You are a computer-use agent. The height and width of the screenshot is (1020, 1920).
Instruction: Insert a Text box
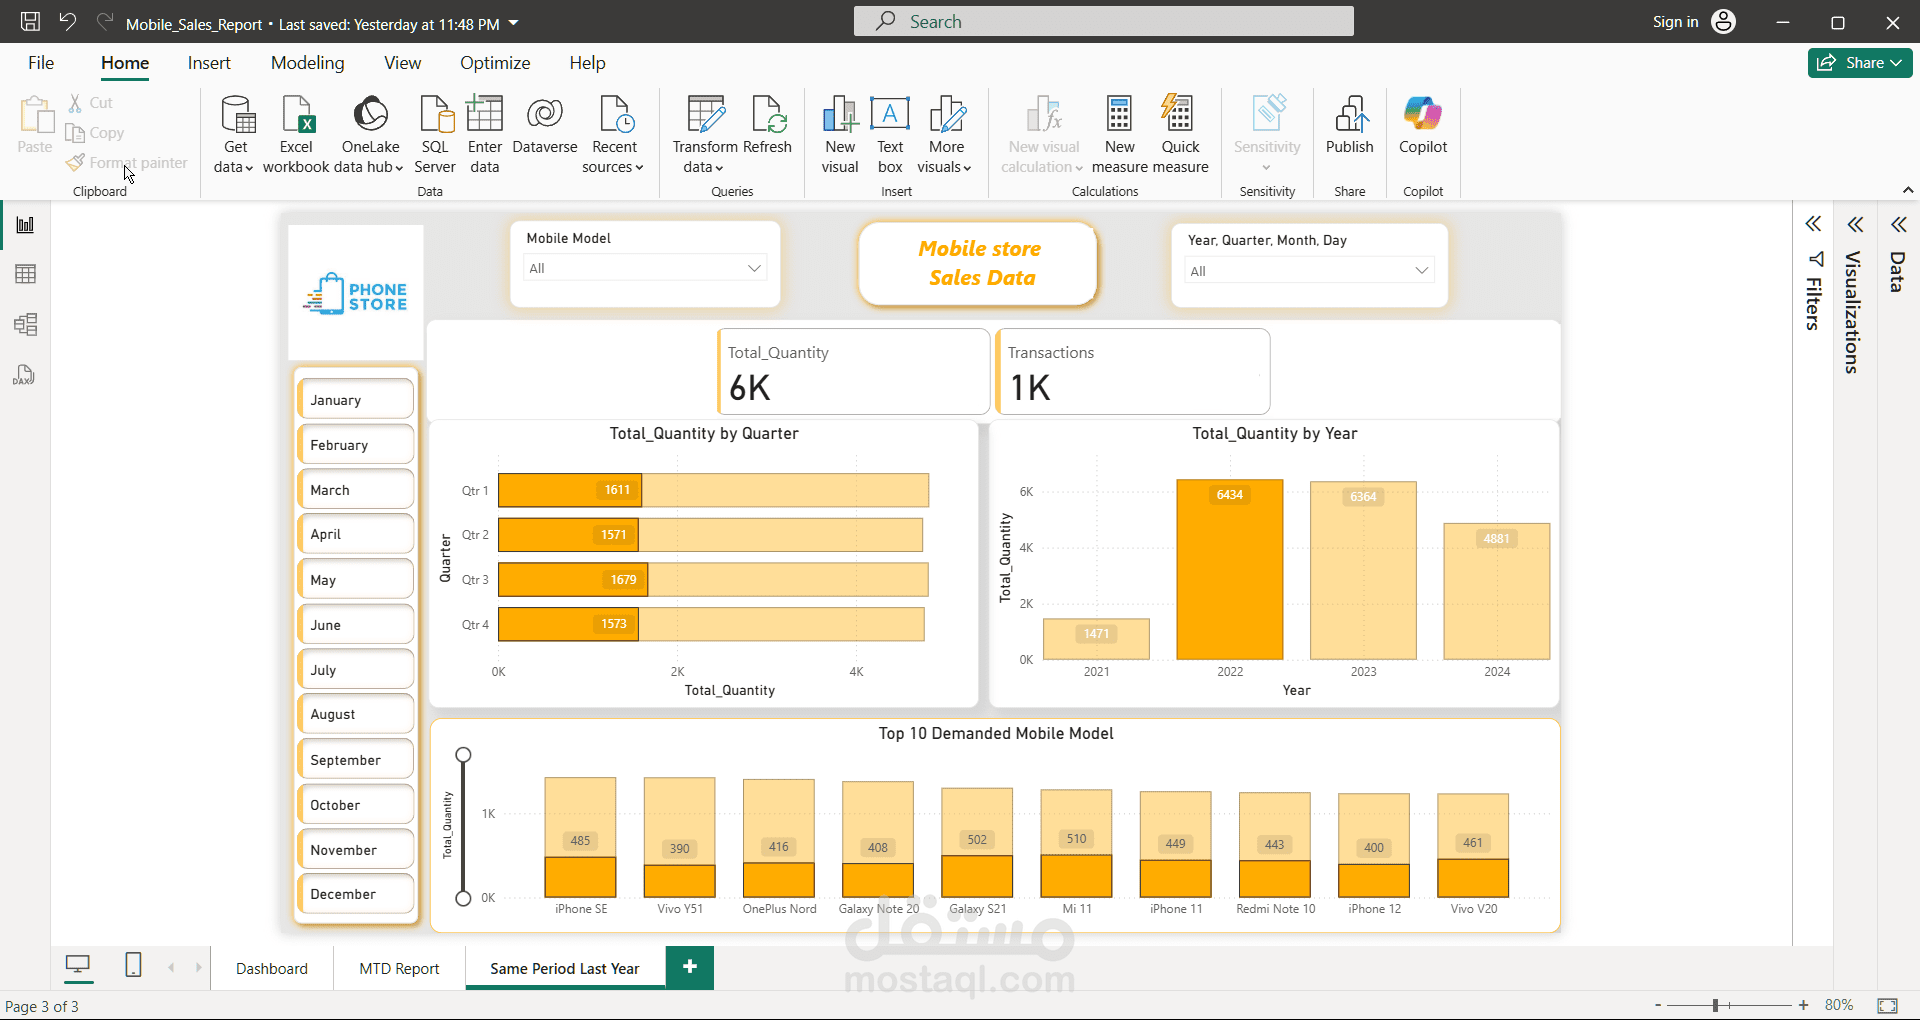[890, 135]
